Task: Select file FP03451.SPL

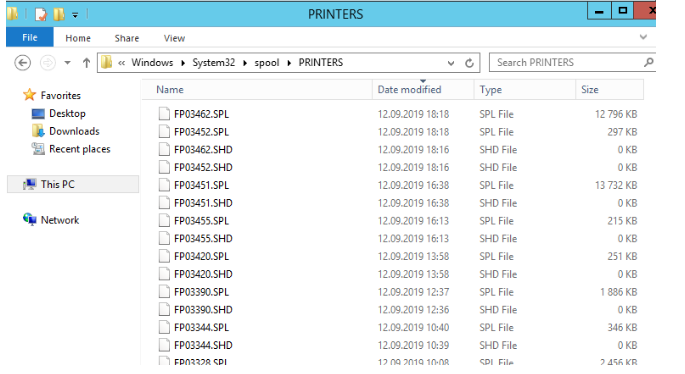Action: point(201,185)
